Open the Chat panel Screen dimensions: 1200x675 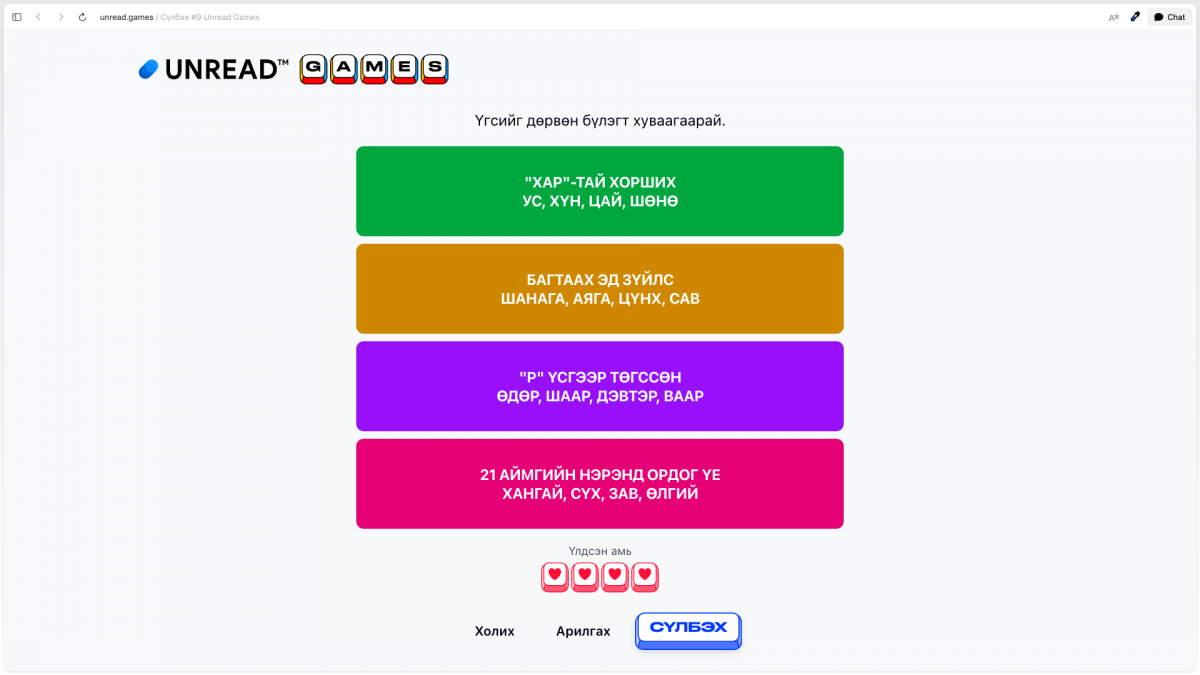1169,17
